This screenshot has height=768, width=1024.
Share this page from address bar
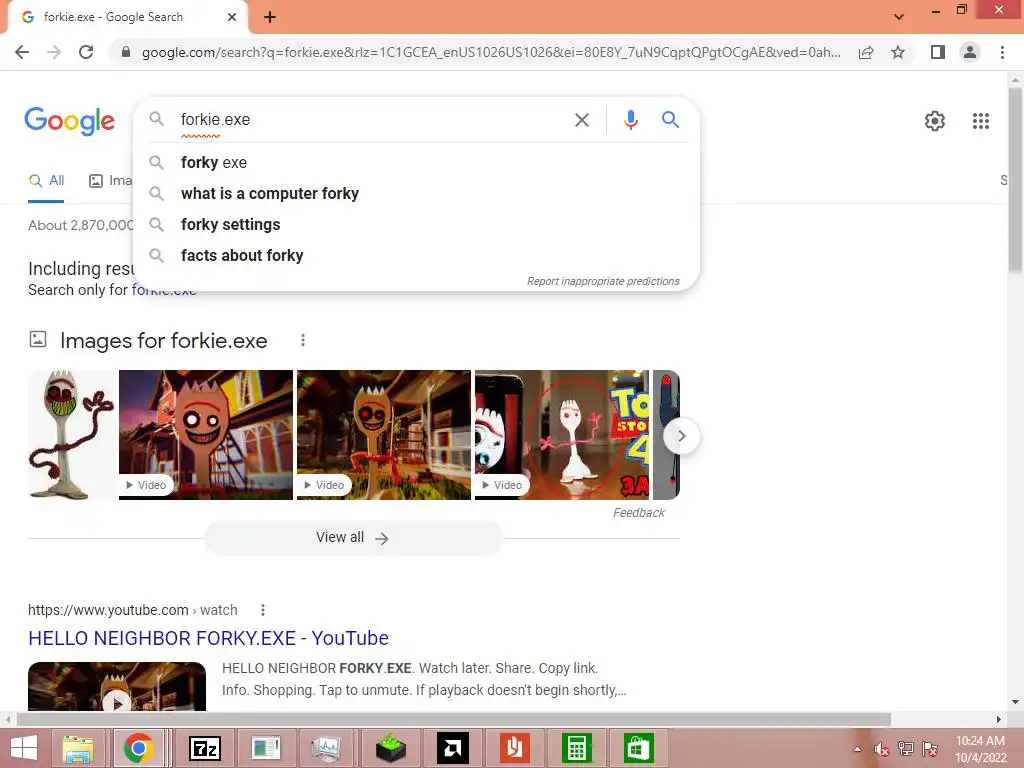click(866, 52)
